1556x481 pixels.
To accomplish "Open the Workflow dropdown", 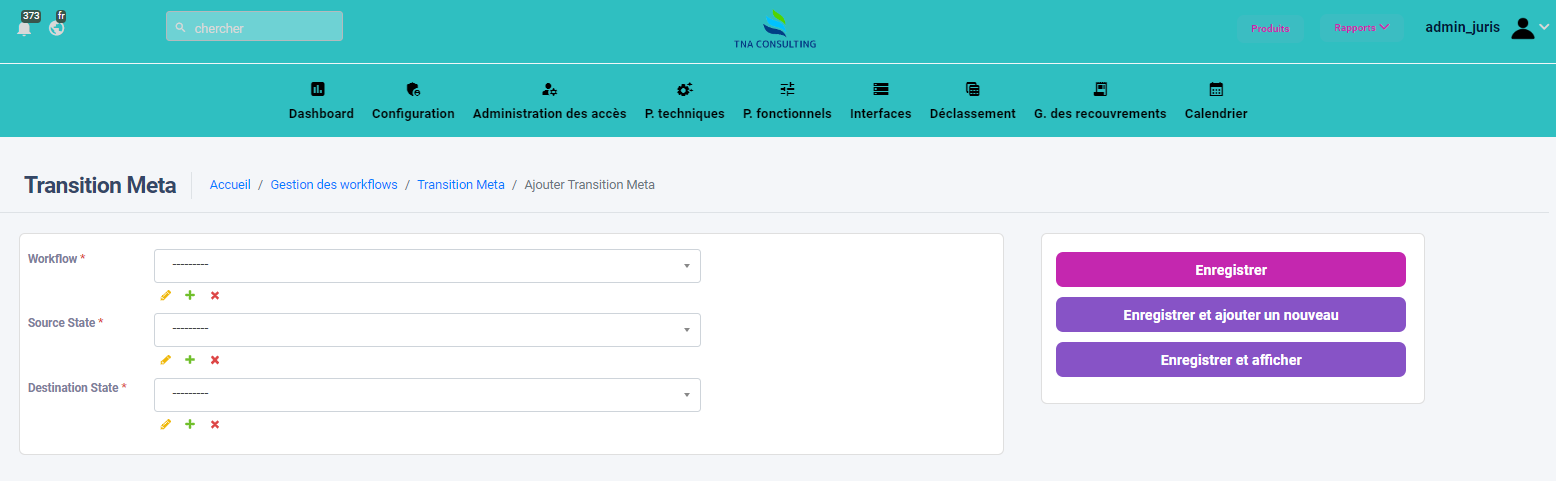I will [x=427, y=266].
